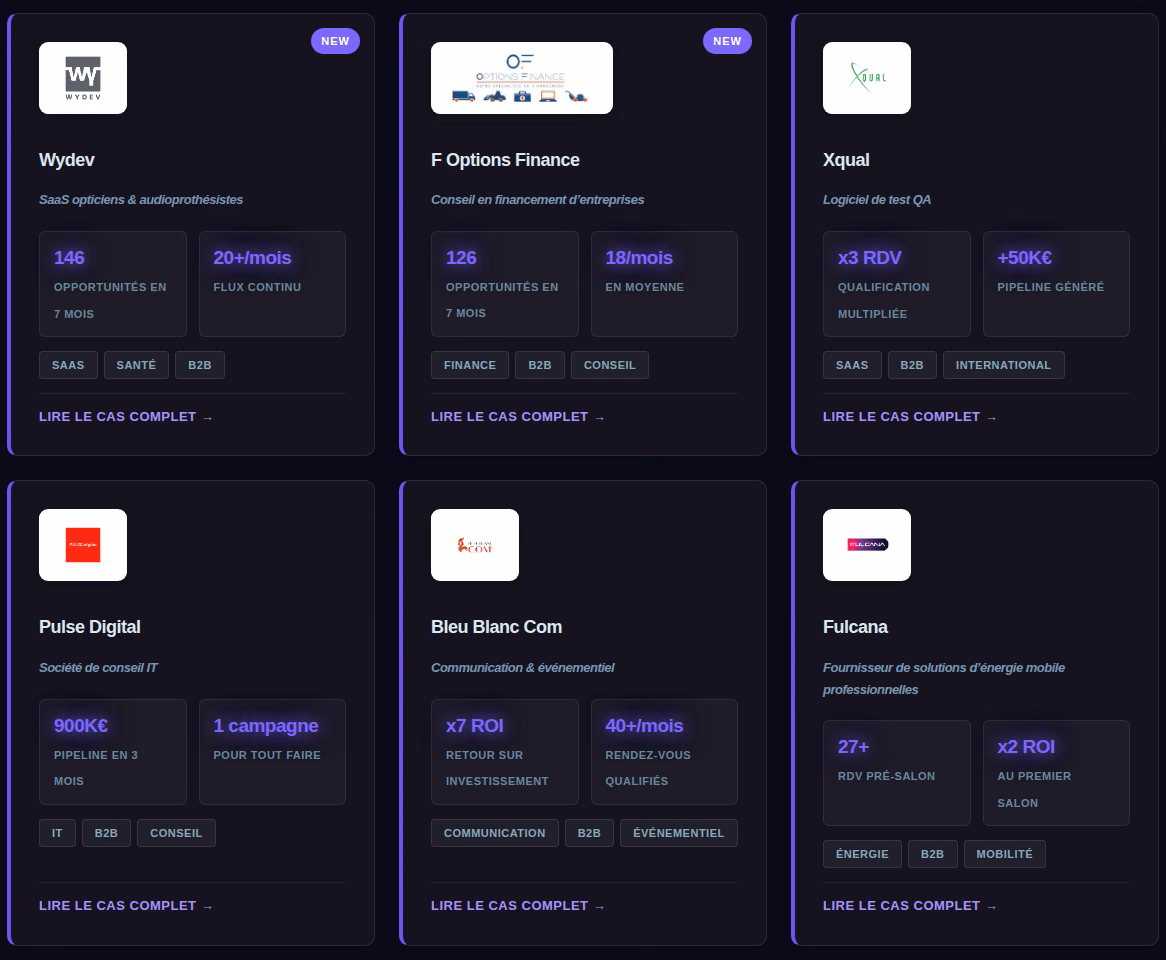Click the Wydev card title
1166x960 pixels.
pyautogui.click(x=67, y=160)
